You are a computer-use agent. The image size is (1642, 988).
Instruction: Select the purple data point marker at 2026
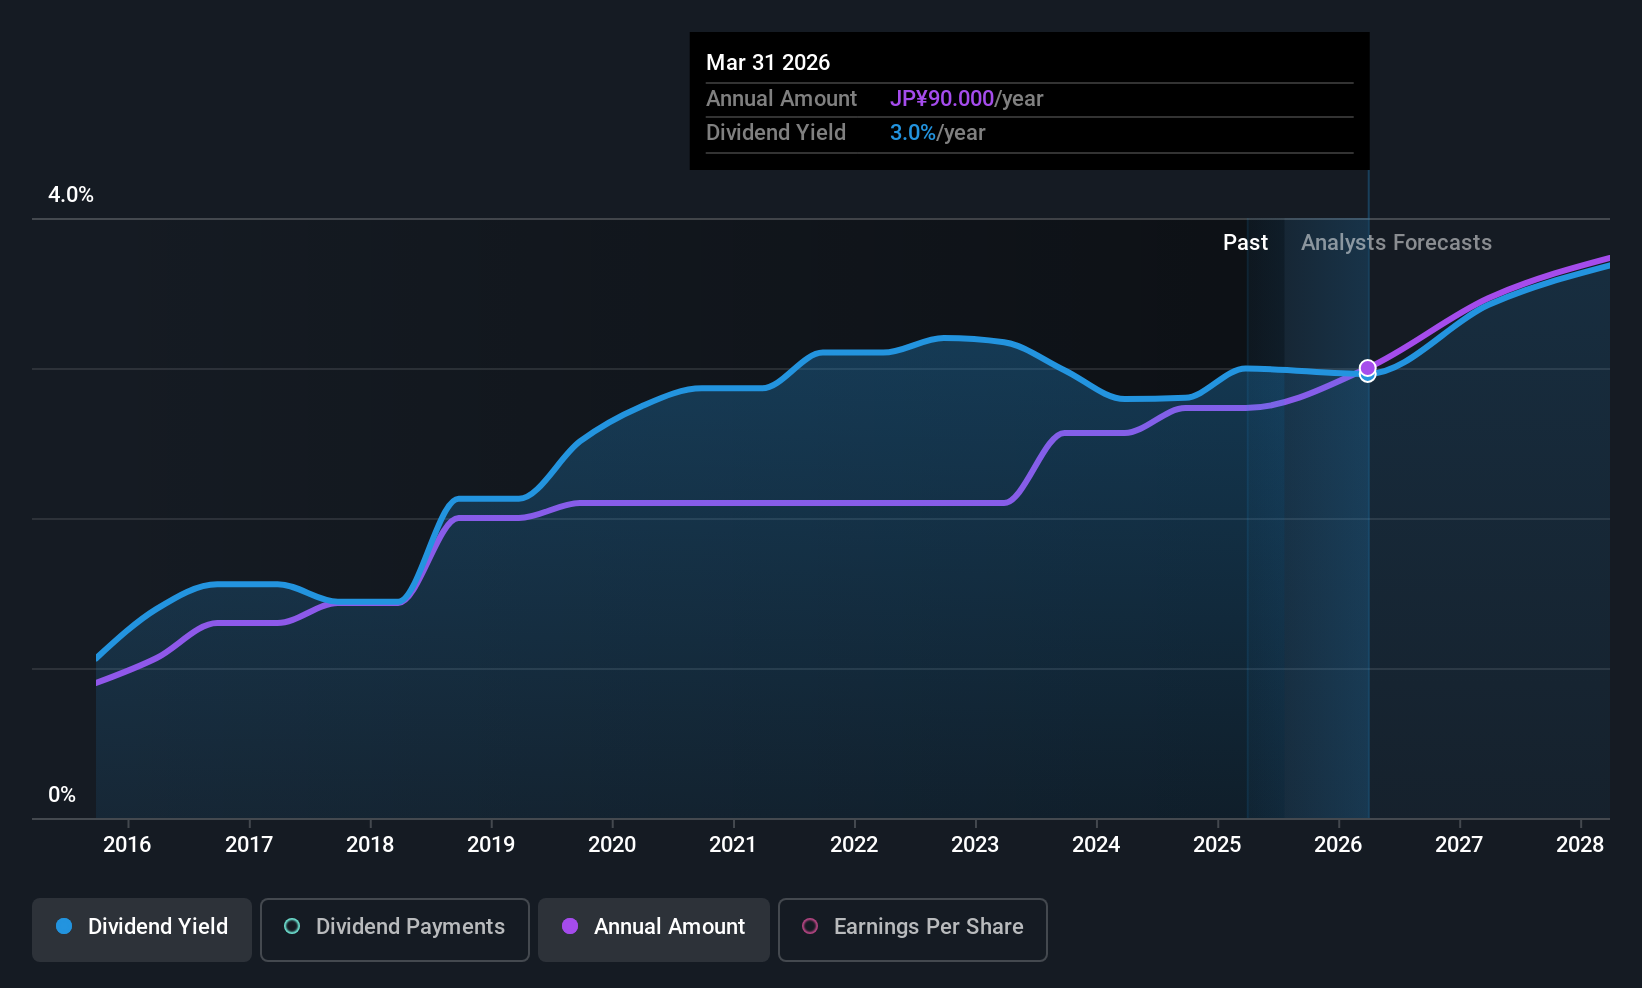tap(1368, 368)
